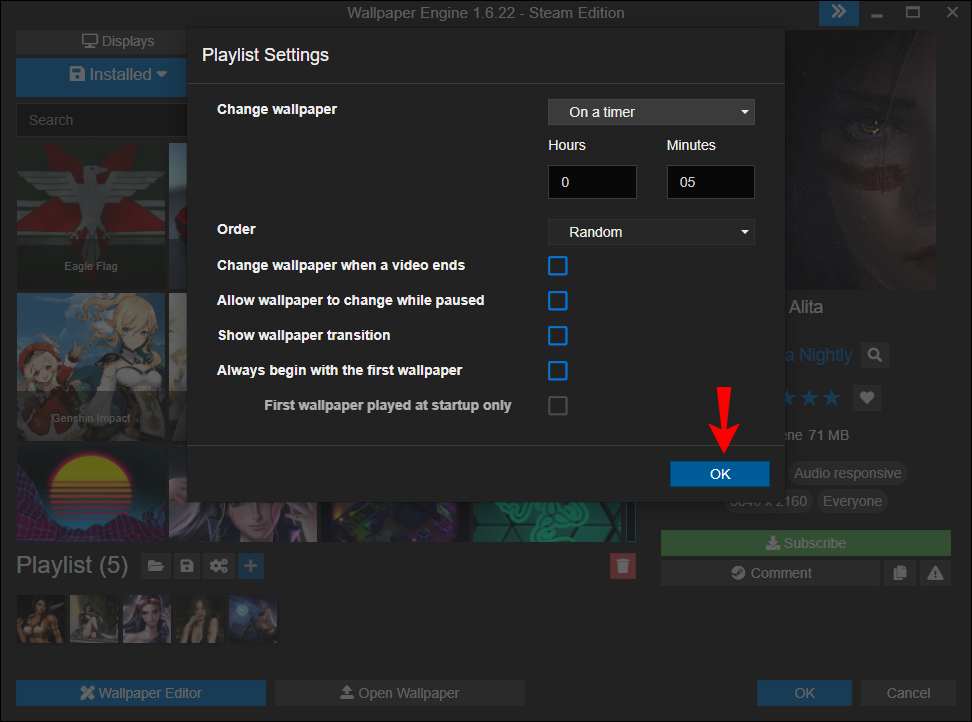
Task: Tick Always begin with the first wallpaper
Action: pyautogui.click(x=558, y=371)
